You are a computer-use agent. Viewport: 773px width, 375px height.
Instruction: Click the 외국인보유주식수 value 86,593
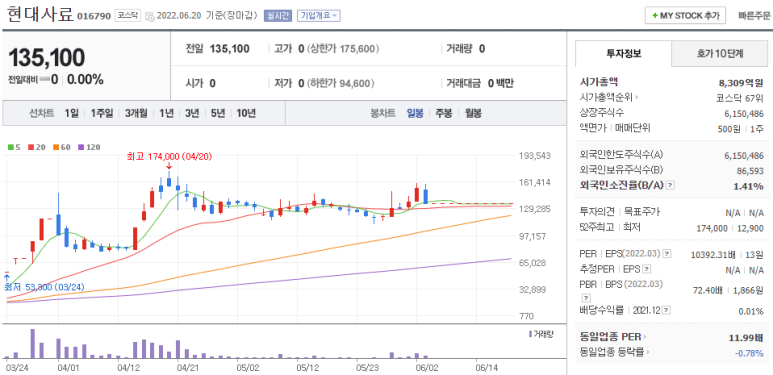[x=749, y=170]
